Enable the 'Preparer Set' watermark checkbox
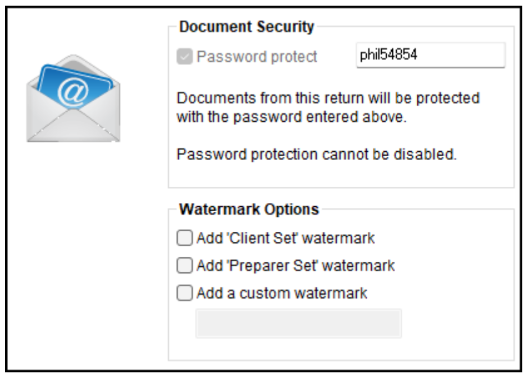Screen dimensions: 523x375 184,266
